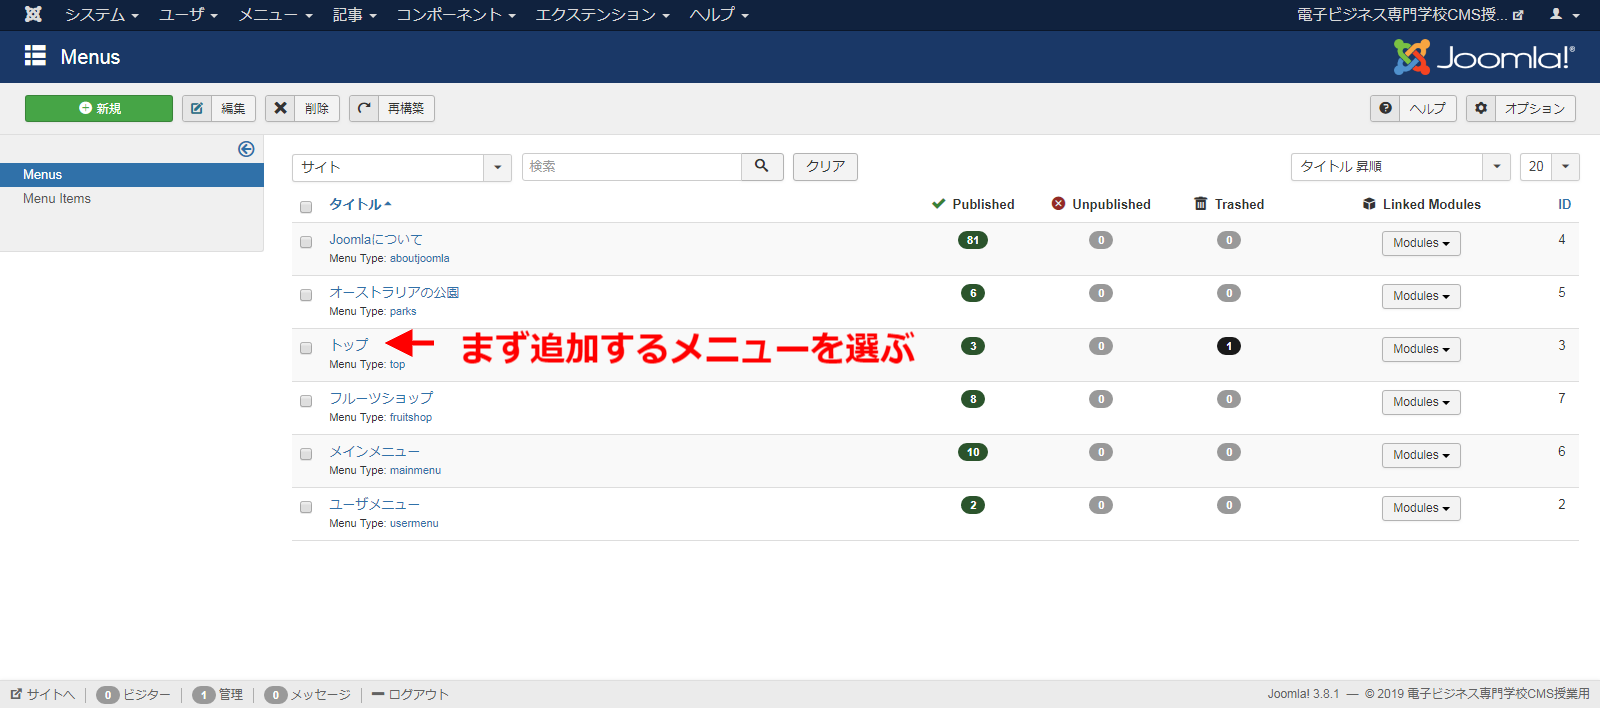The image size is (1600, 708).
Task: Select the Joomlaについて row checkbox
Action: (x=306, y=242)
